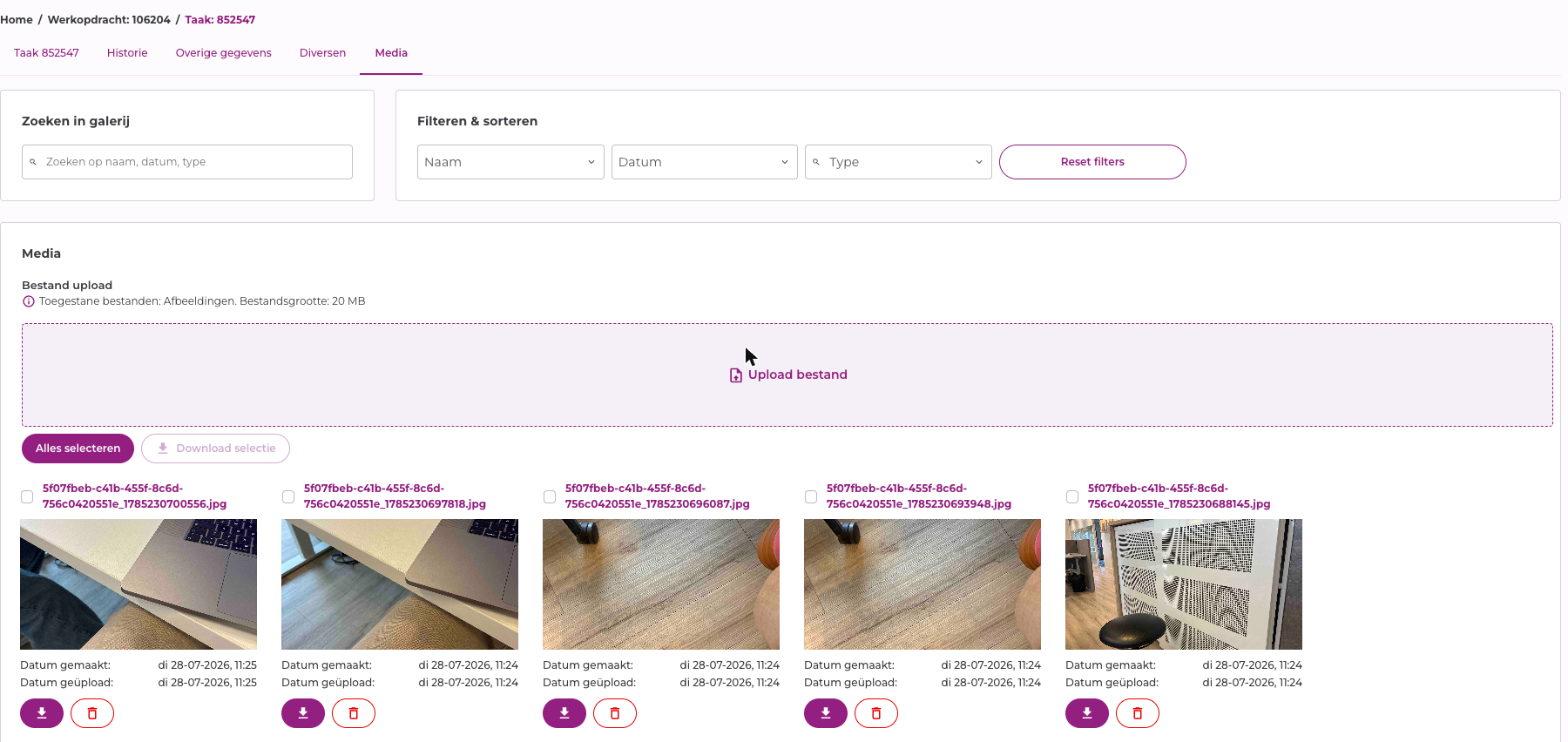The height and width of the screenshot is (742, 1568).
Task: Download the image ending in 693948.jpg
Action: point(826,713)
